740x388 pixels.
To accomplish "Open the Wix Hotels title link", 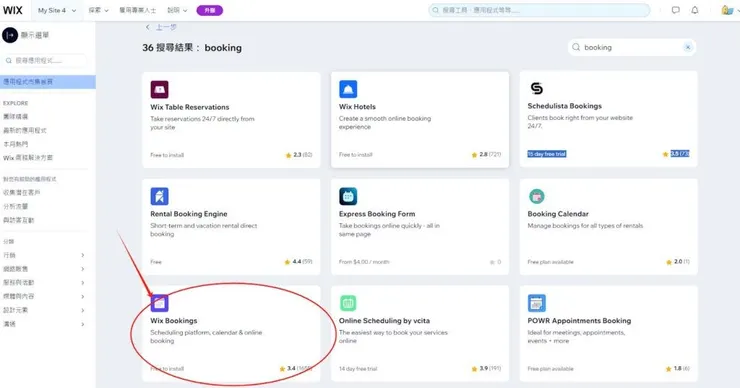I will (x=357, y=107).
